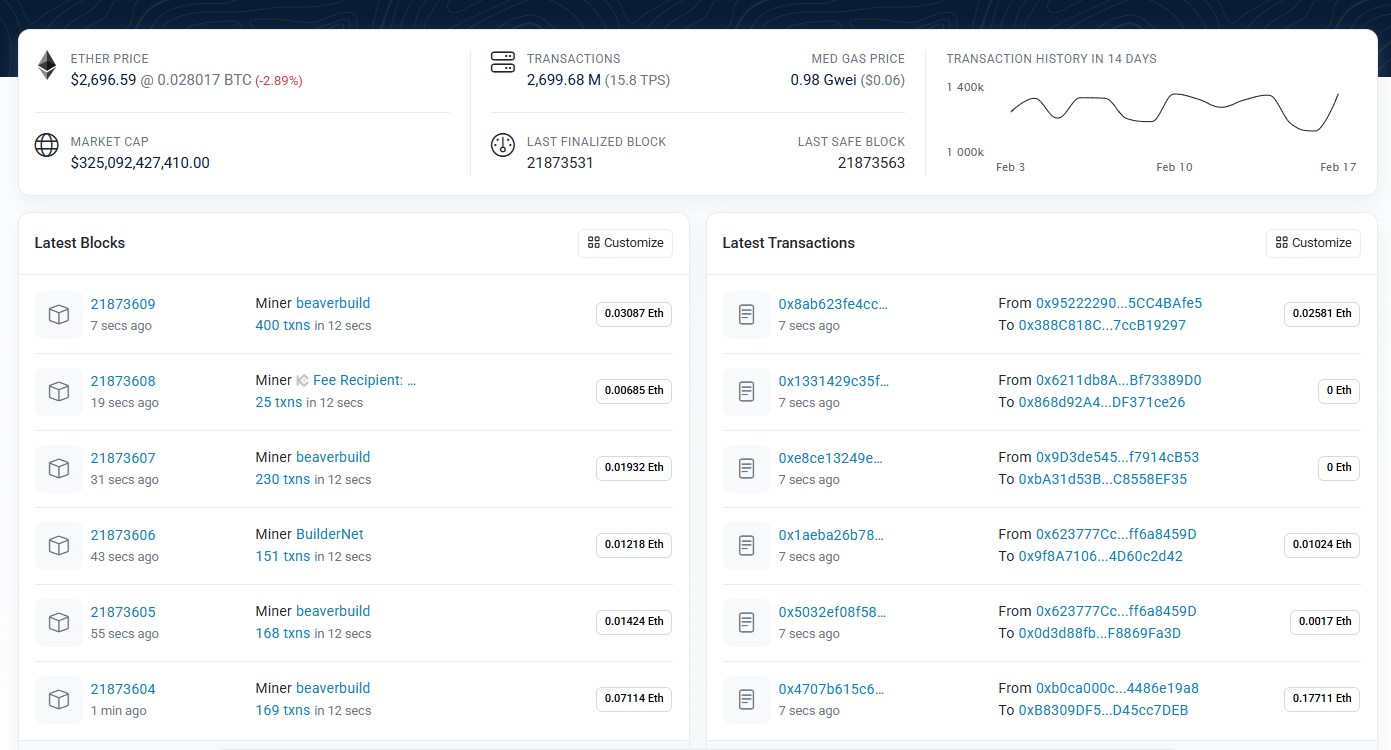Open transaction 0x1331429c35f
The height and width of the screenshot is (750, 1391).
(833, 381)
